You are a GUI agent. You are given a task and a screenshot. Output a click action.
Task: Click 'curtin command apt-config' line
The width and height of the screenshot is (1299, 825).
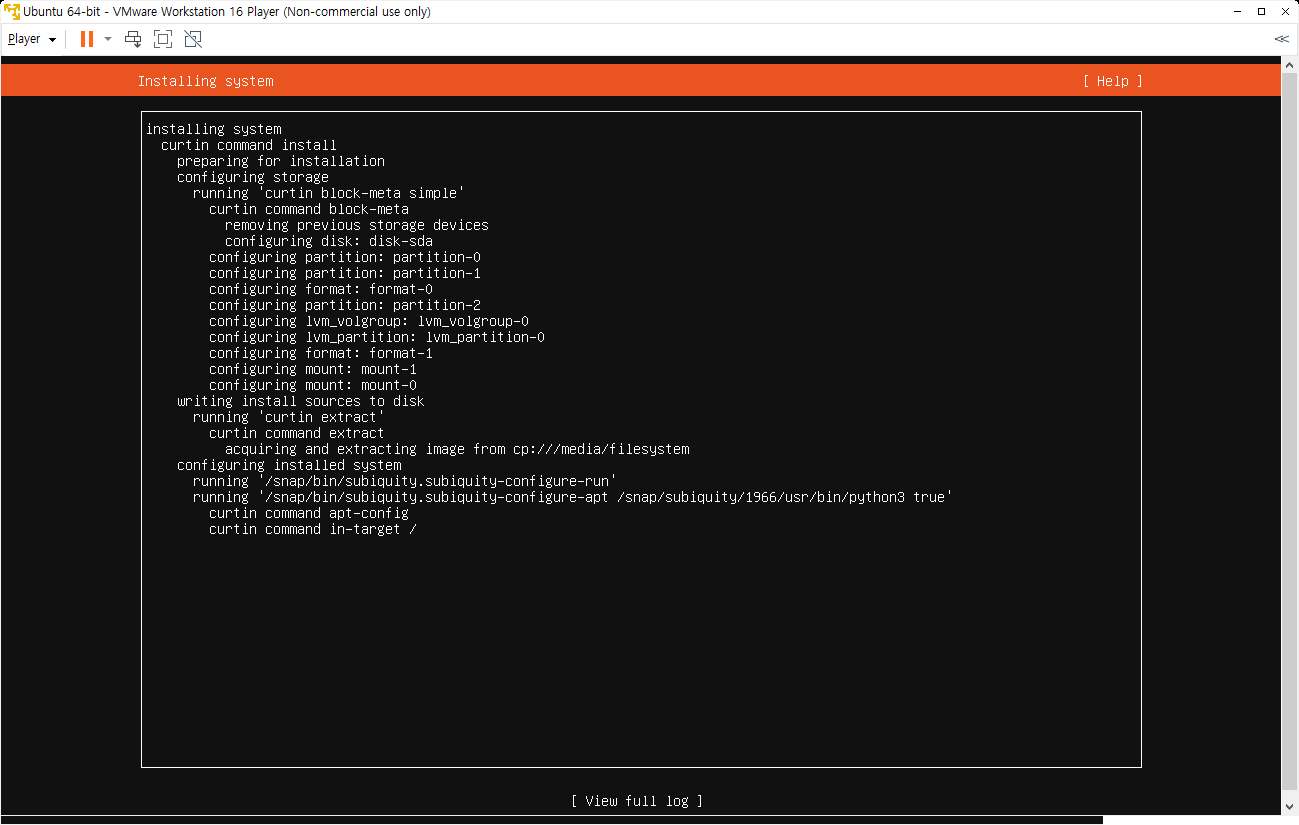point(309,513)
